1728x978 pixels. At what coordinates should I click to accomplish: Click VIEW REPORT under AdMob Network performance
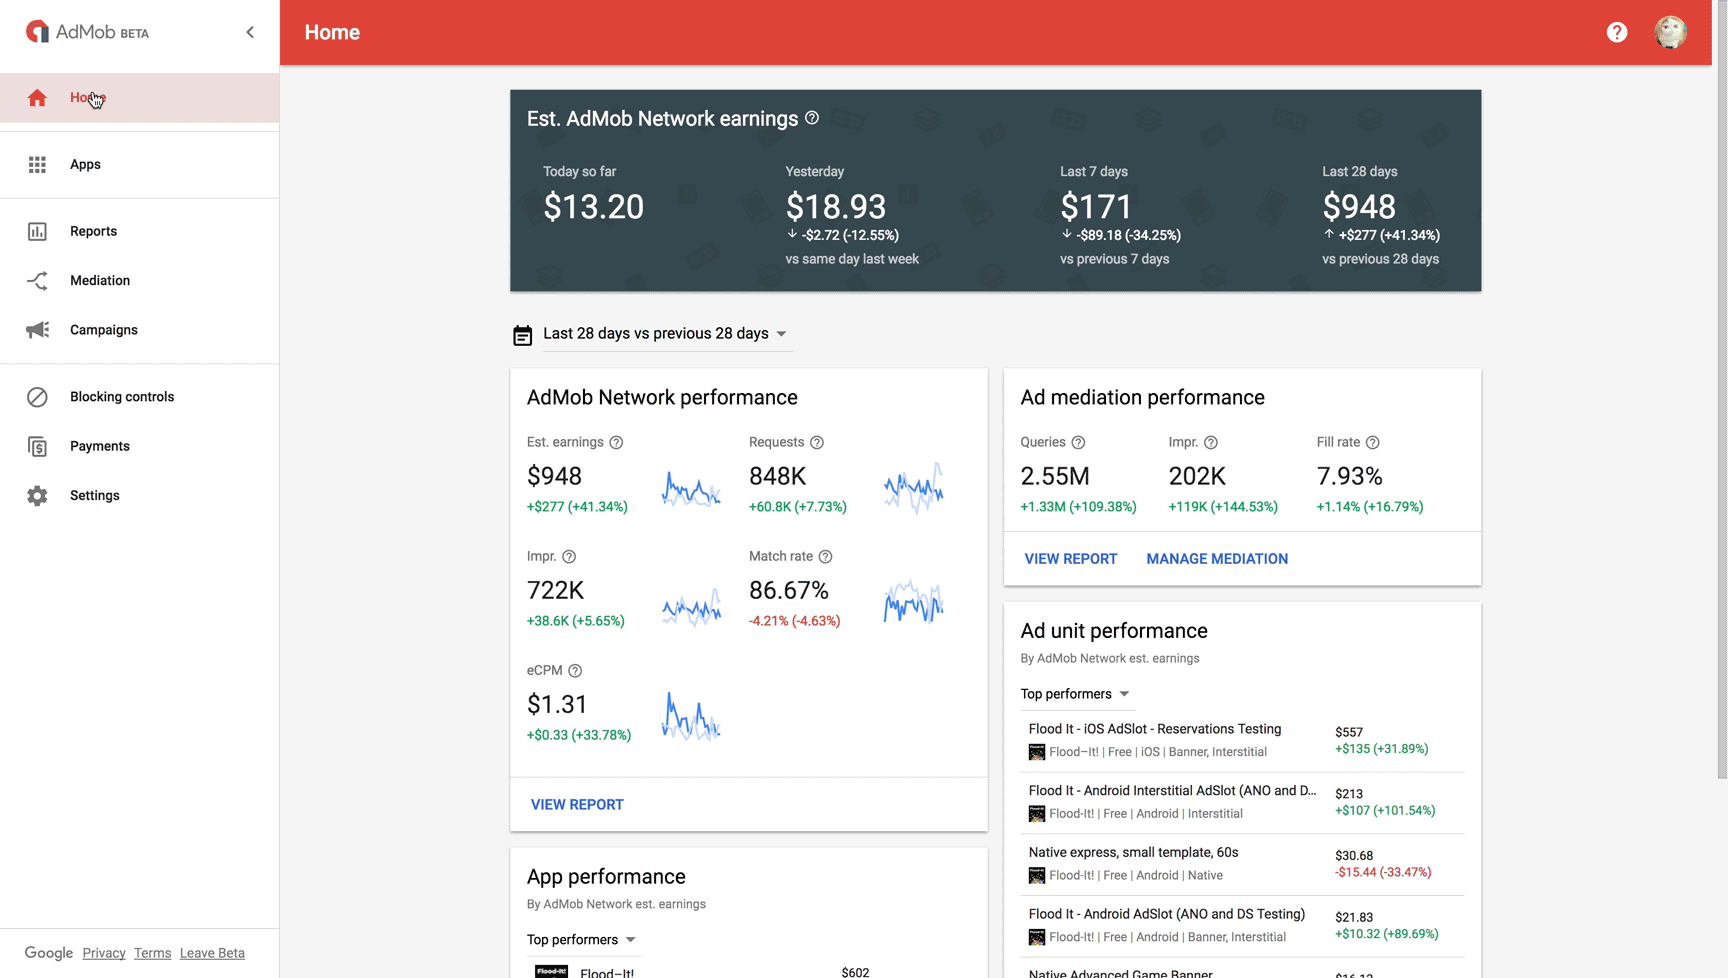tap(577, 805)
